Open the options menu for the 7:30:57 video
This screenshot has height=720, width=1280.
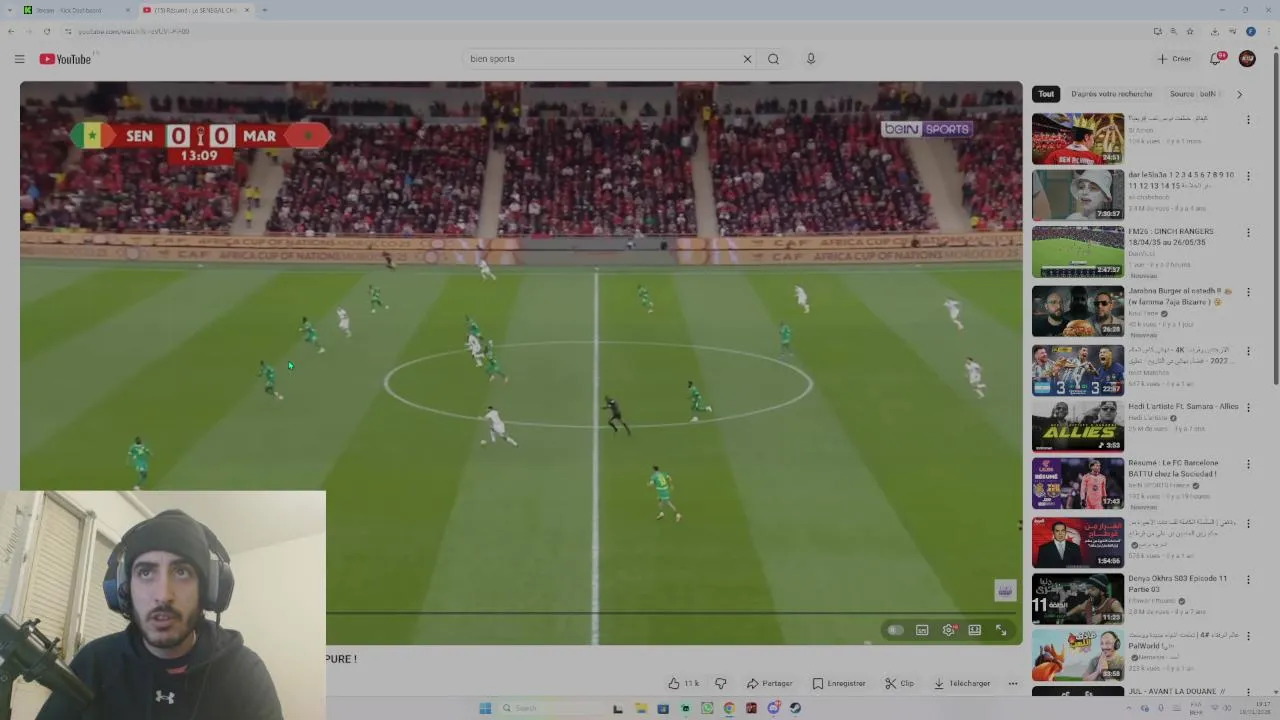click(1248, 176)
